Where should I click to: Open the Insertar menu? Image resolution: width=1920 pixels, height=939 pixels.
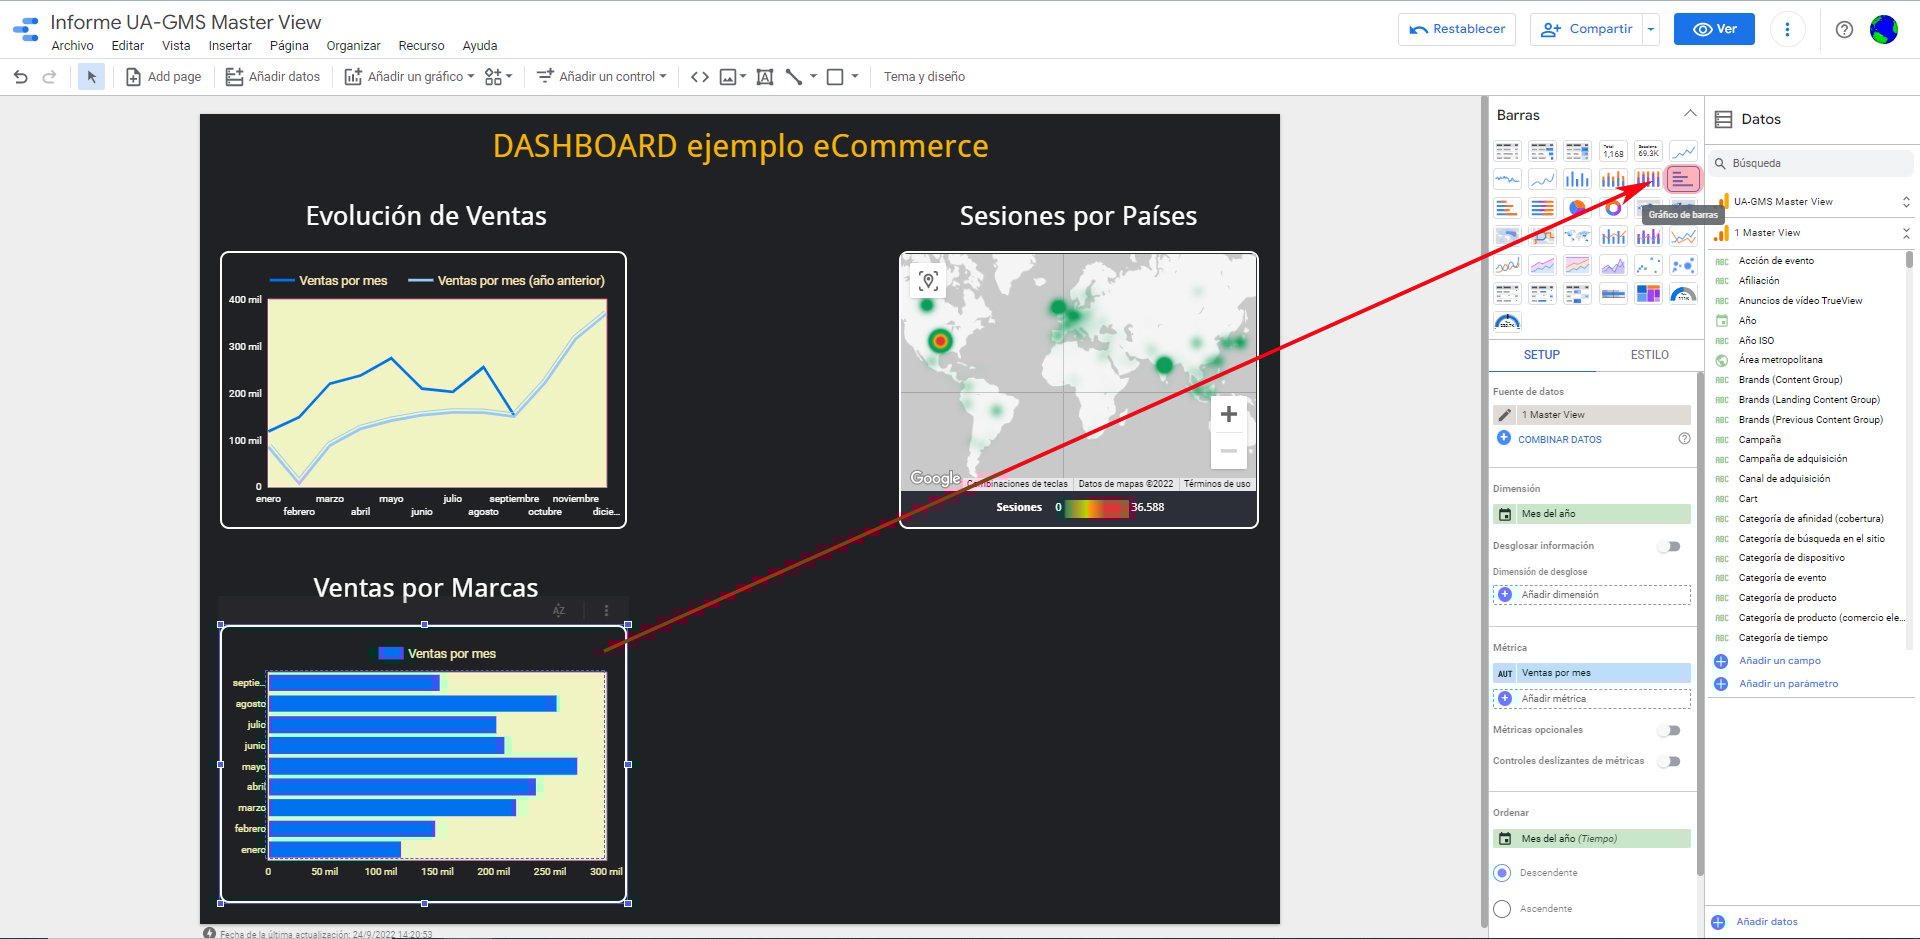point(230,46)
